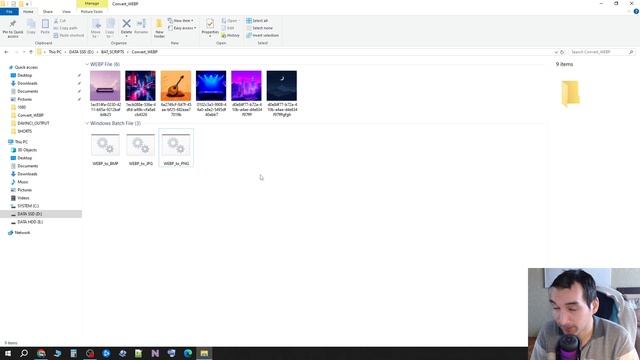The image size is (640, 360).
Task: Open the SHORTS folder in the sidebar
Action: [24, 131]
